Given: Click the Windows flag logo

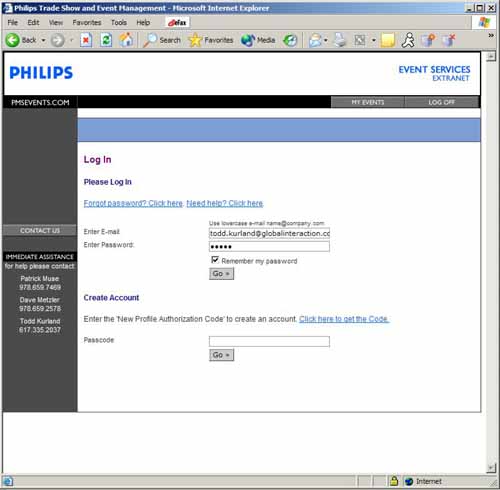Looking at the screenshot, I should (484, 22).
